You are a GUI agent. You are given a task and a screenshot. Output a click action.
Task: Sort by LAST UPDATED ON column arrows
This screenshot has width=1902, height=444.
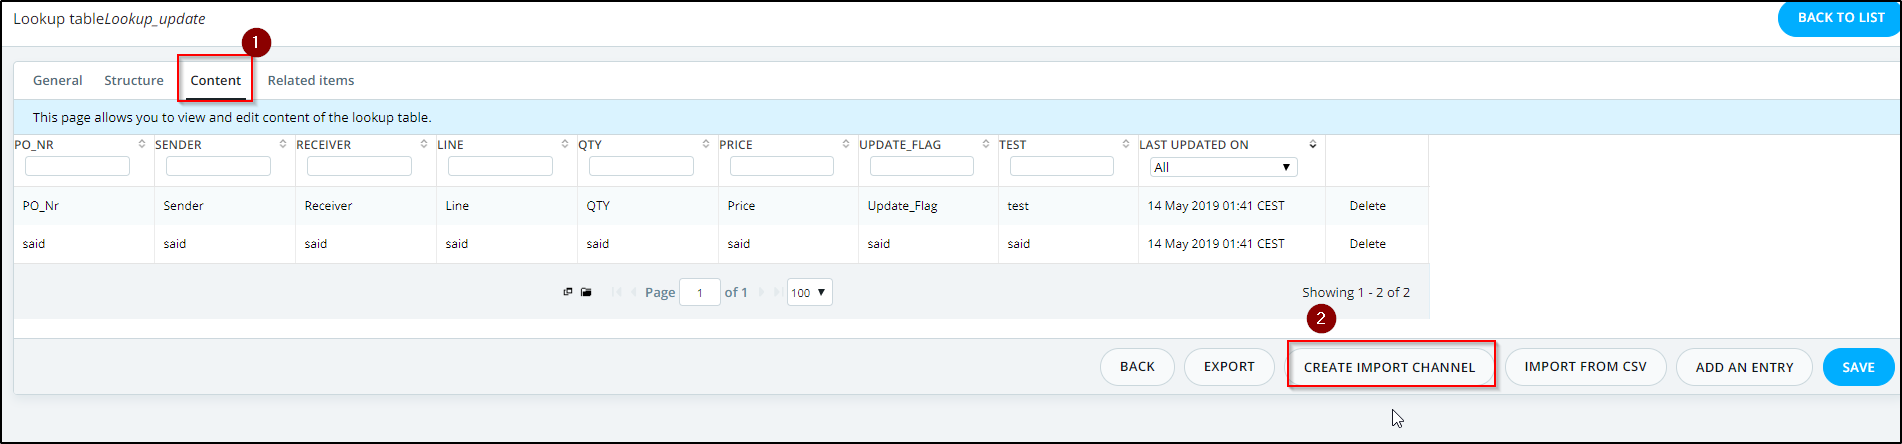[x=1313, y=144]
